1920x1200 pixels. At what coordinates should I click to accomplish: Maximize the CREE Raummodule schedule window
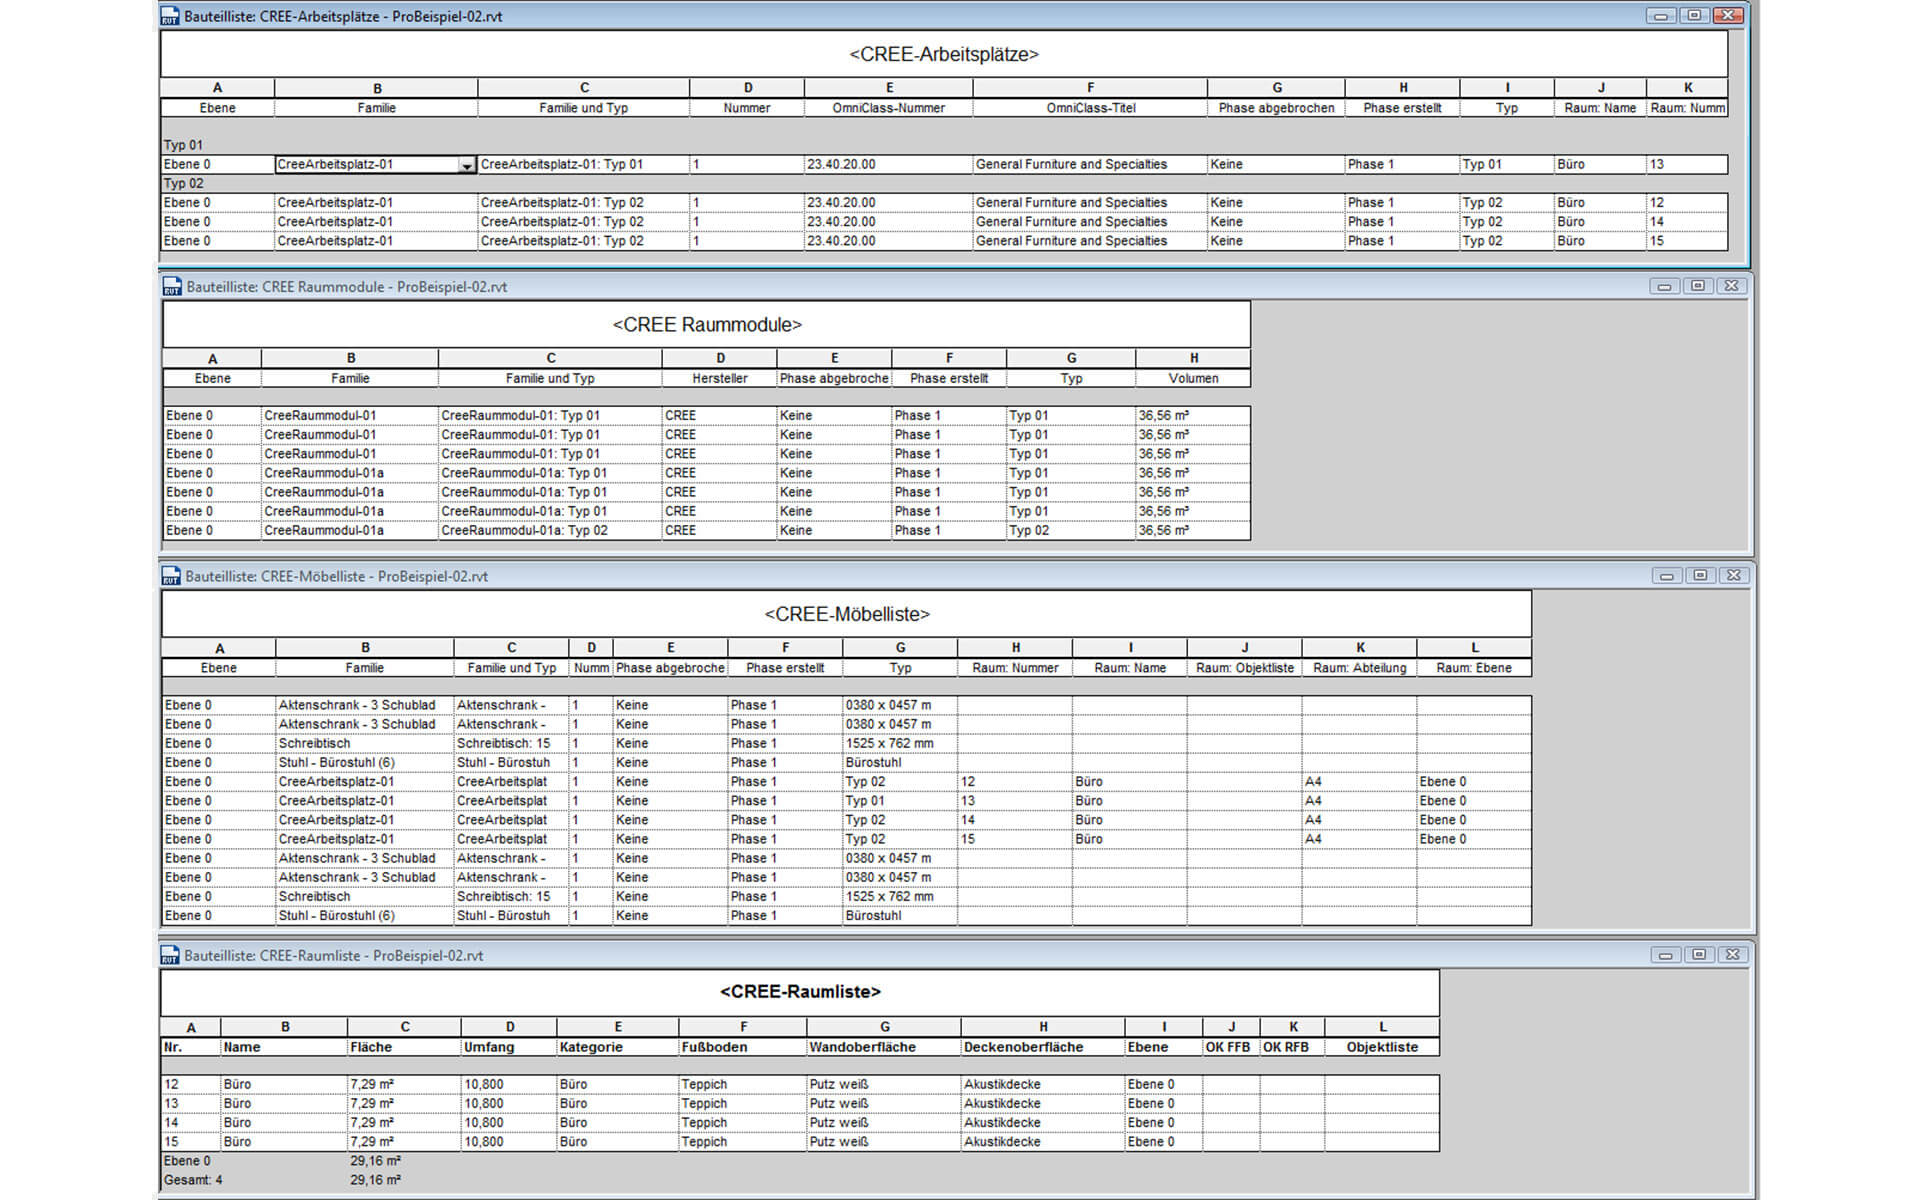pos(1698,286)
